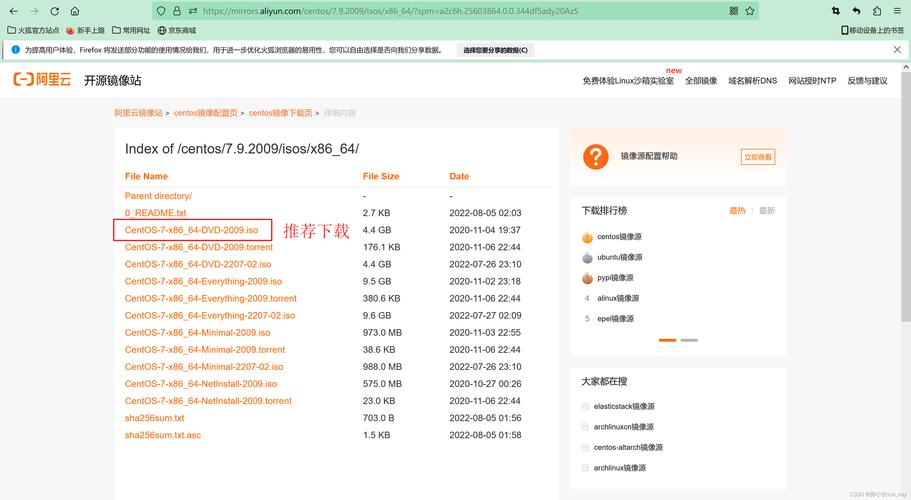This screenshot has height=500, width=911.
Task: Click the gray second carousel page indicator
Action: pyautogui.click(x=689, y=340)
